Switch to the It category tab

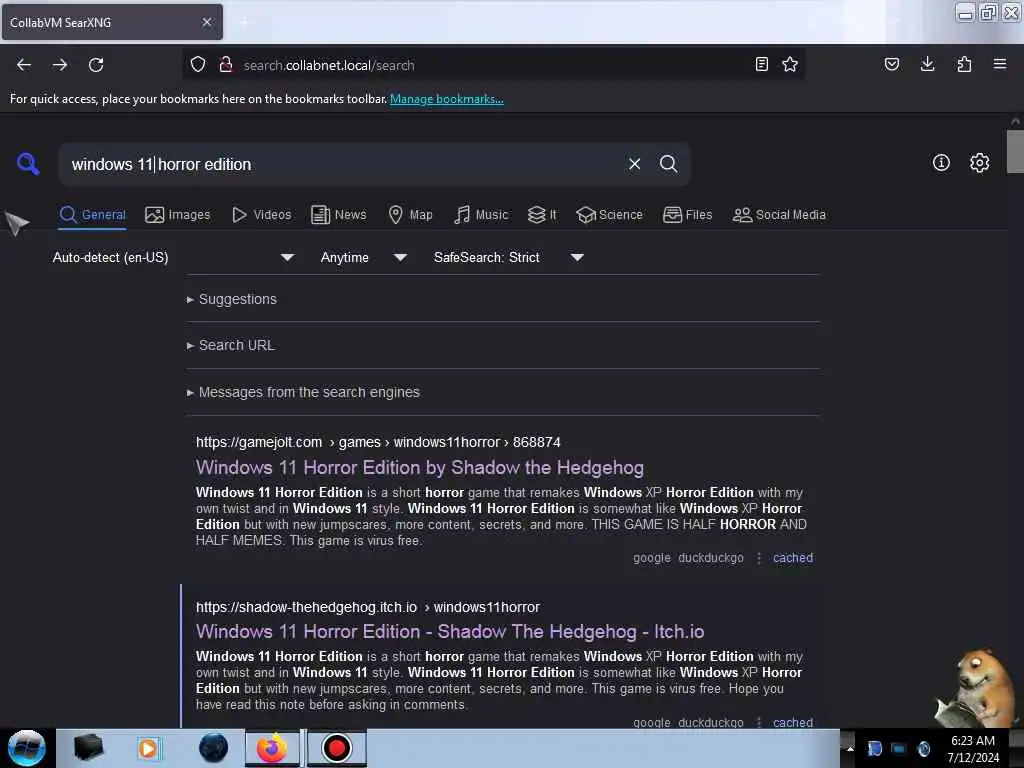[542, 215]
